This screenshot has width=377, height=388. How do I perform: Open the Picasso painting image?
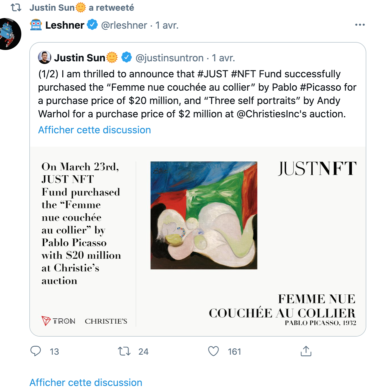tap(204, 215)
